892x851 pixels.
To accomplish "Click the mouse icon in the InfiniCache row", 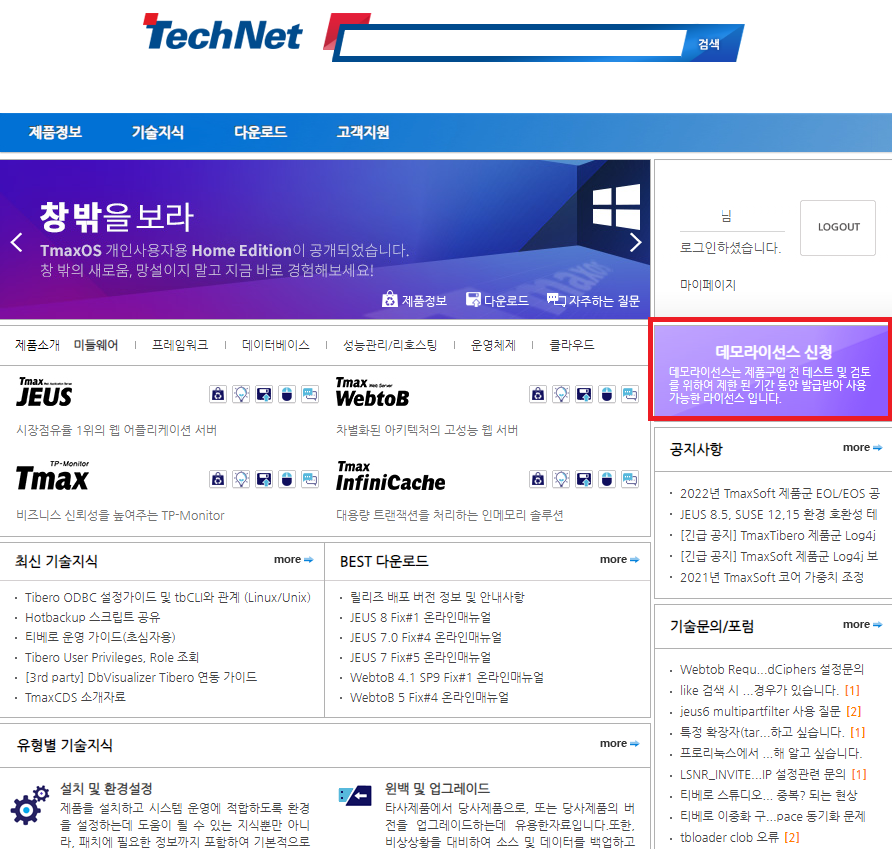I will (x=608, y=479).
